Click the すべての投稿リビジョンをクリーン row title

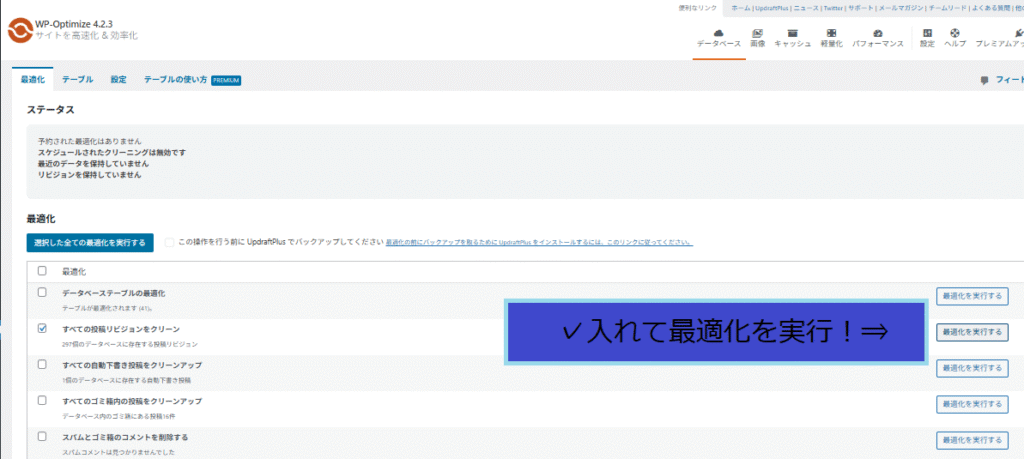tap(121, 329)
